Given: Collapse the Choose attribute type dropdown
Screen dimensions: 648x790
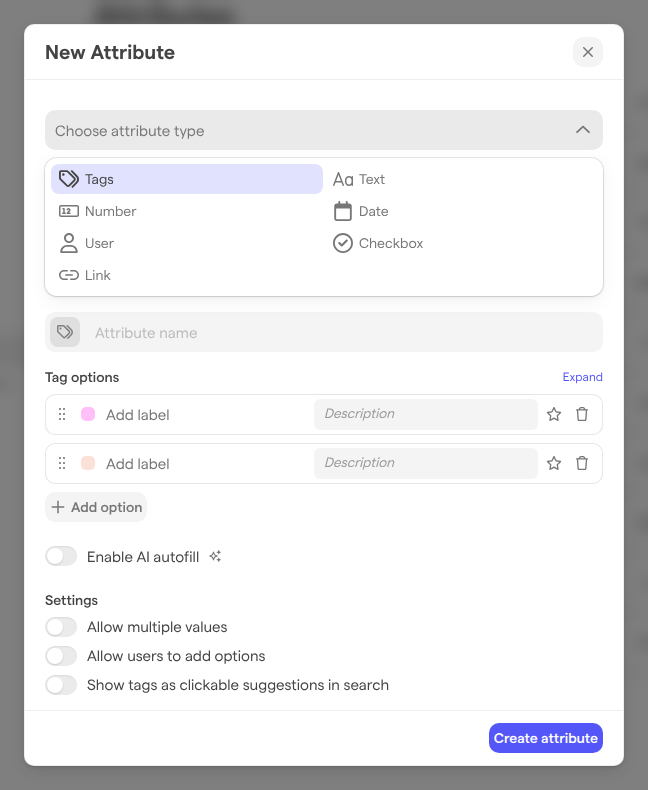Looking at the screenshot, I should click(x=323, y=130).
